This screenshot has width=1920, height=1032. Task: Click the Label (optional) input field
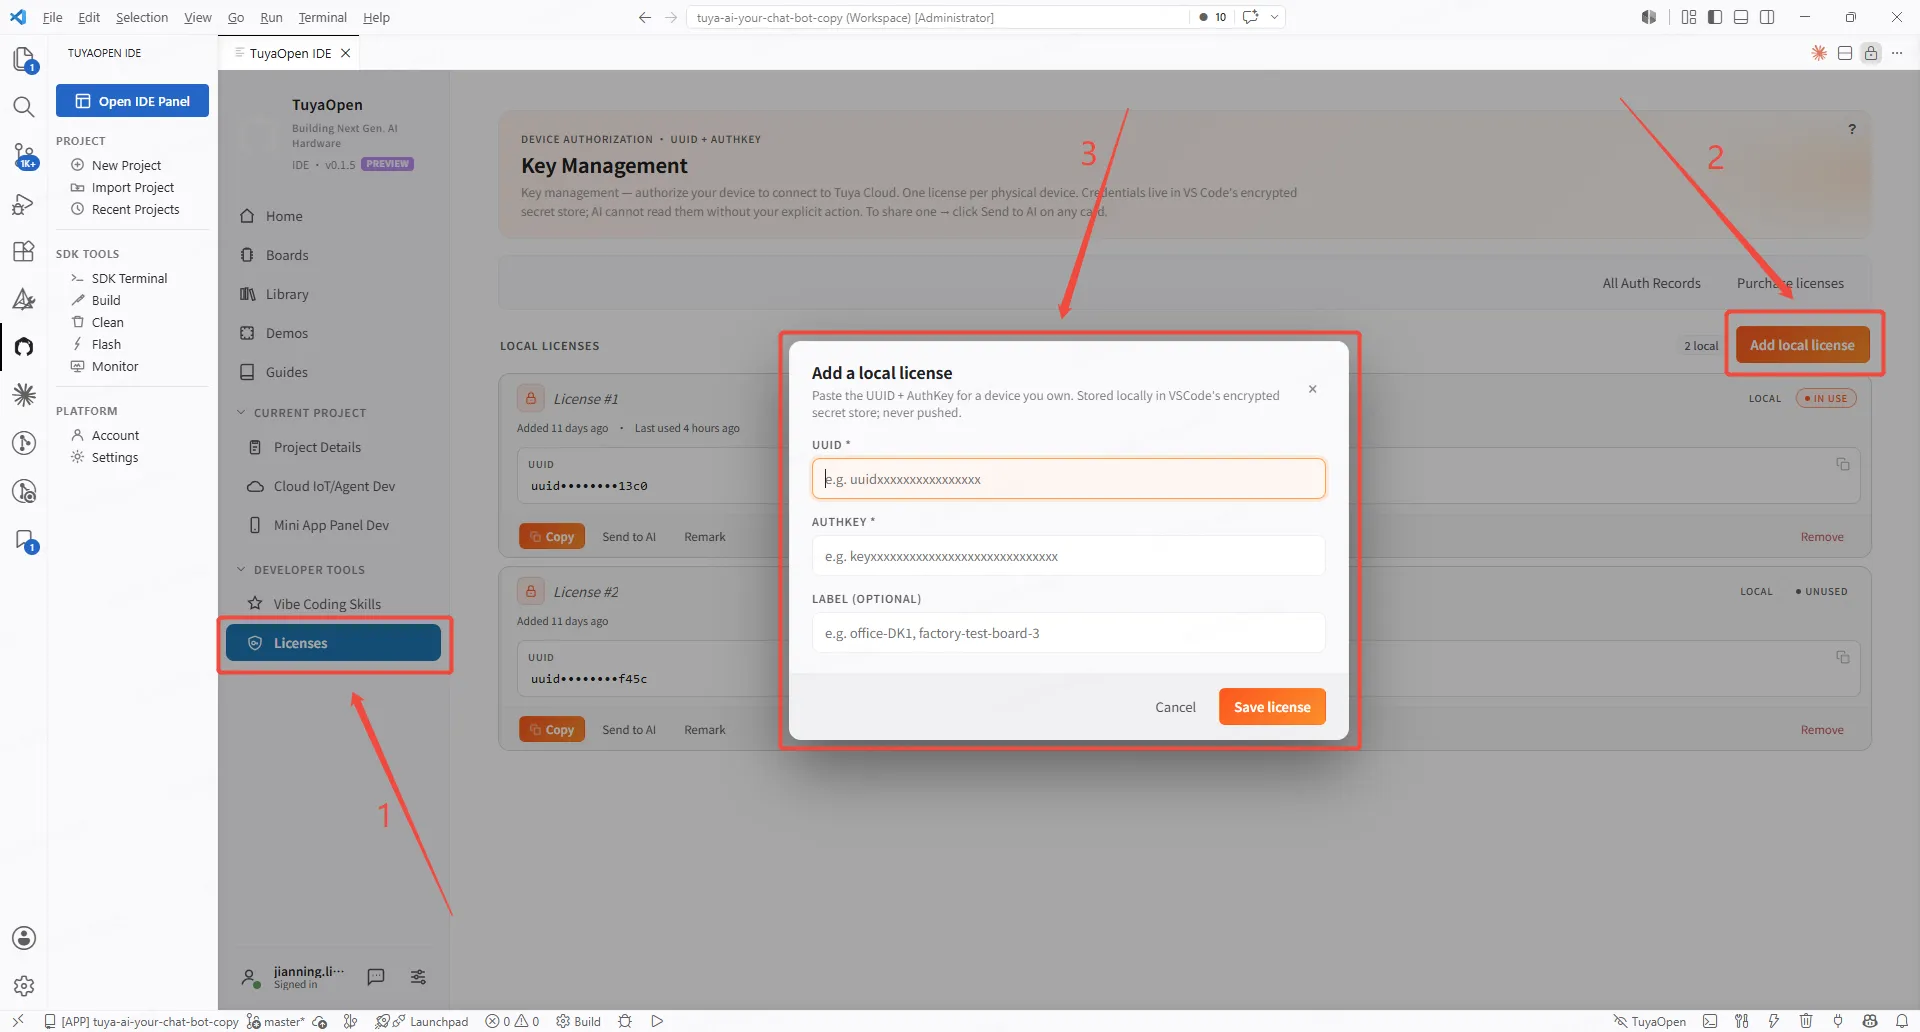1068,633
